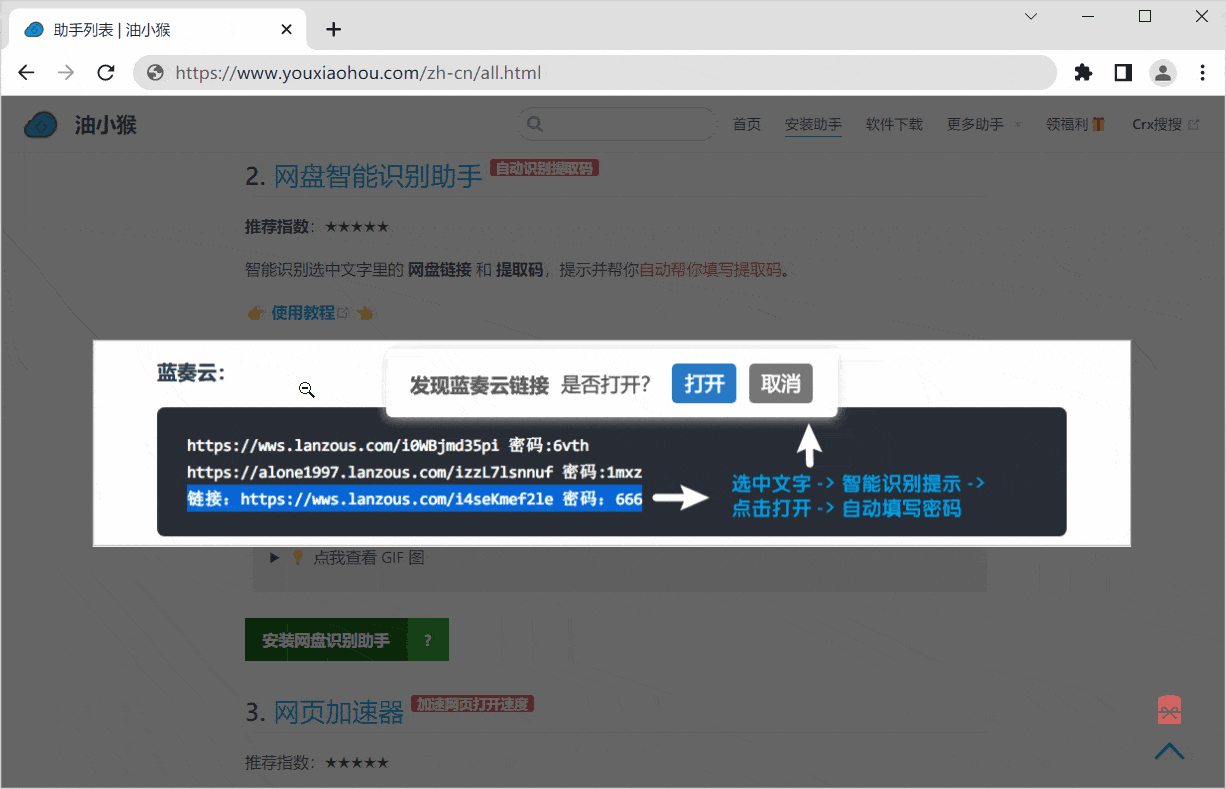Click the 推荐指数 rating under 网盘智能识别助手
This screenshot has width=1226, height=789.
[317, 226]
